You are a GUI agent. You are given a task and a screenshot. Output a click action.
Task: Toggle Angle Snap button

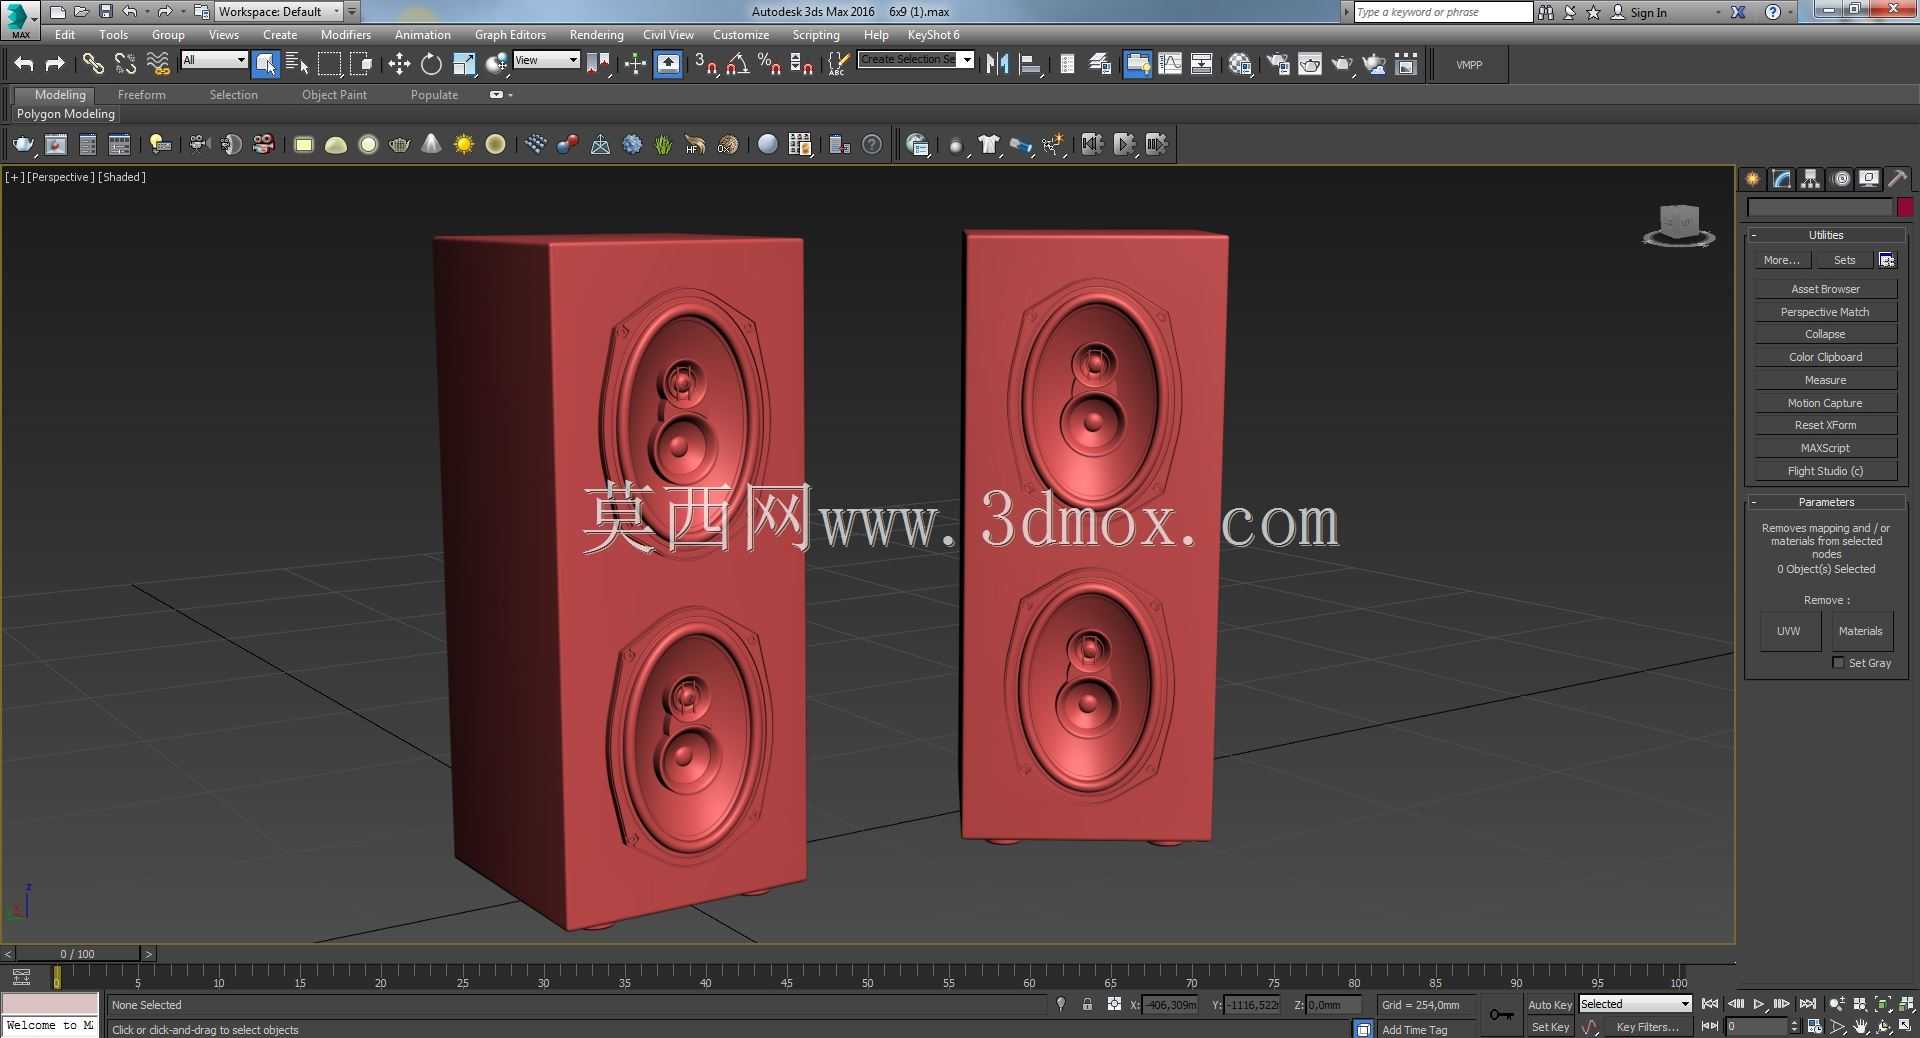738,64
